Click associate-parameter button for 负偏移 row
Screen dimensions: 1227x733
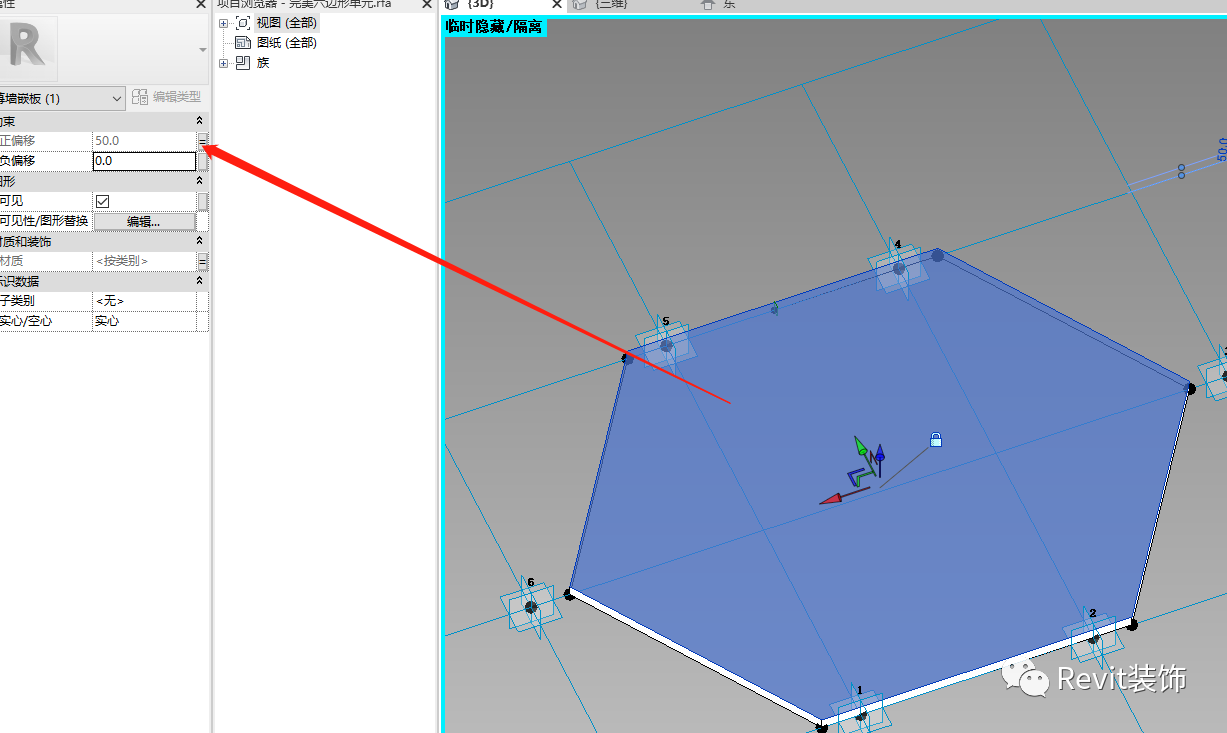pyautogui.click(x=203, y=161)
